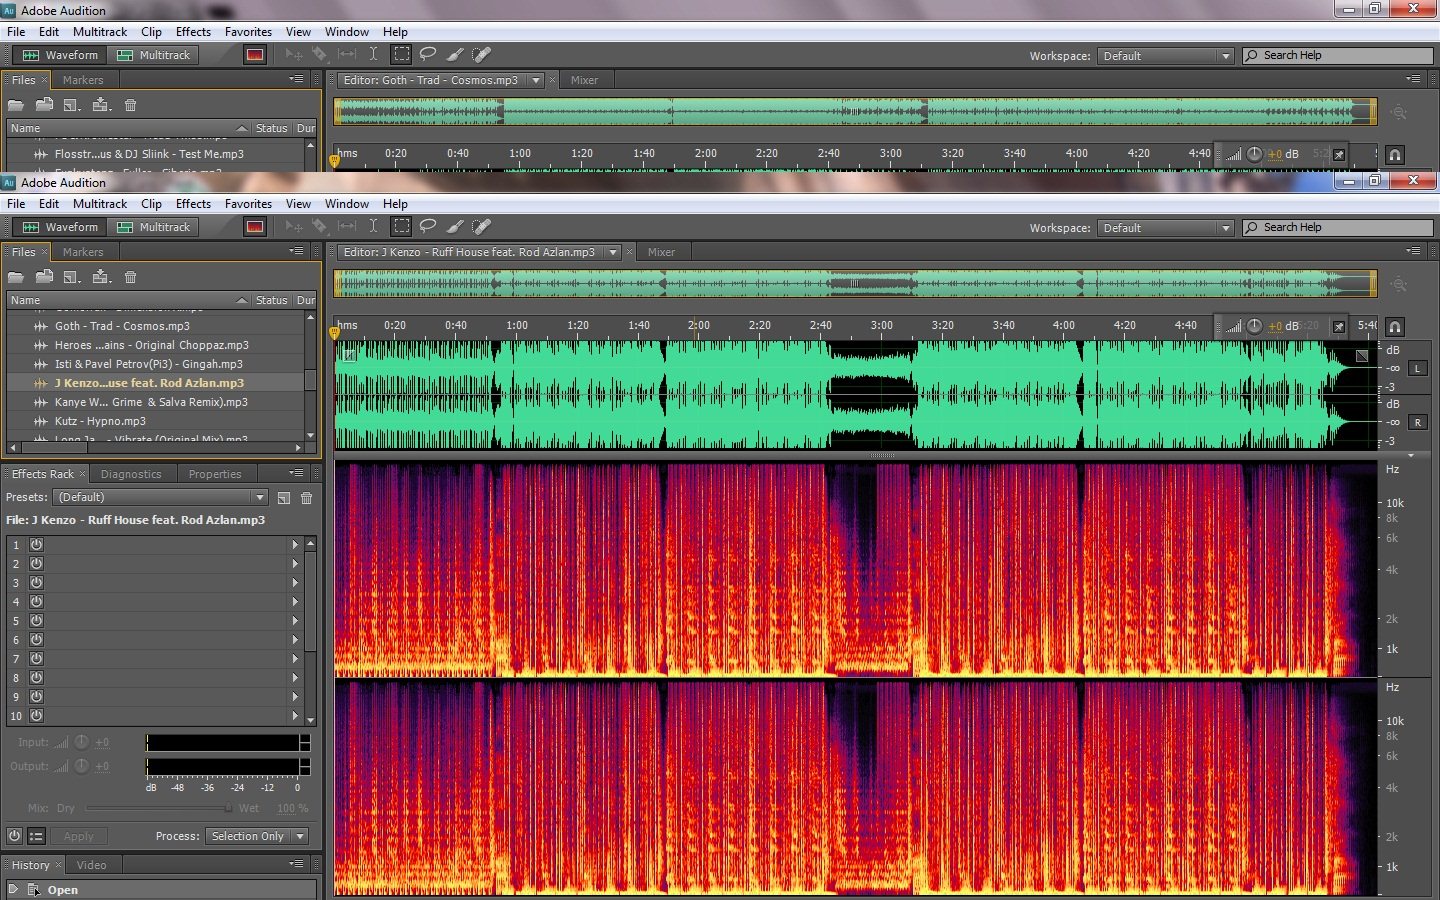
Task: Toggle power for effect slot 5
Action: [x=36, y=621]
